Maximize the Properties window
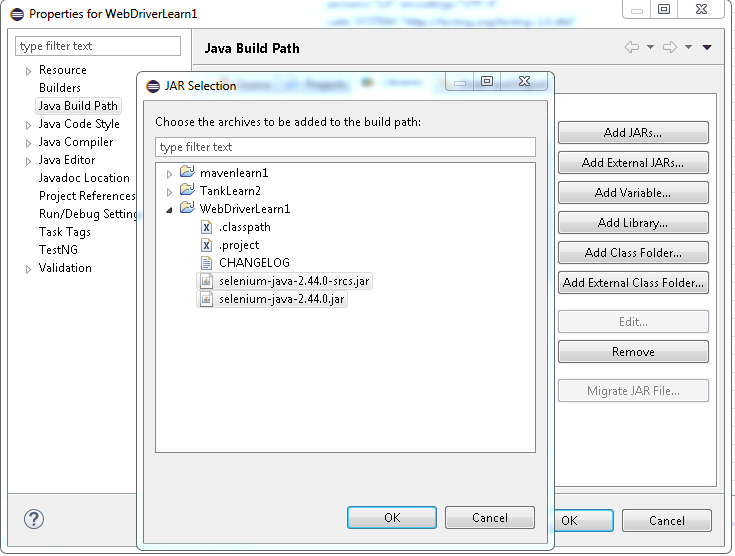 tap(664, 9)
